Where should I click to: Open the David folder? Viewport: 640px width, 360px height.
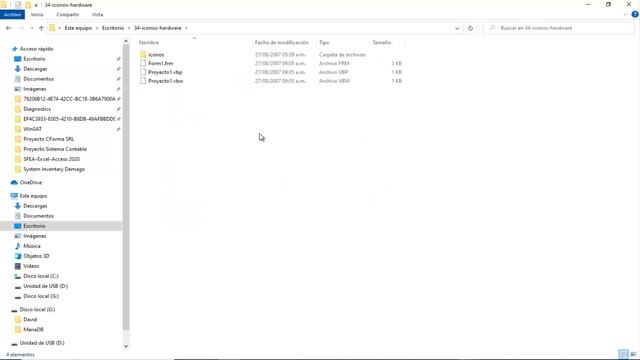click(x=30, y=320)
